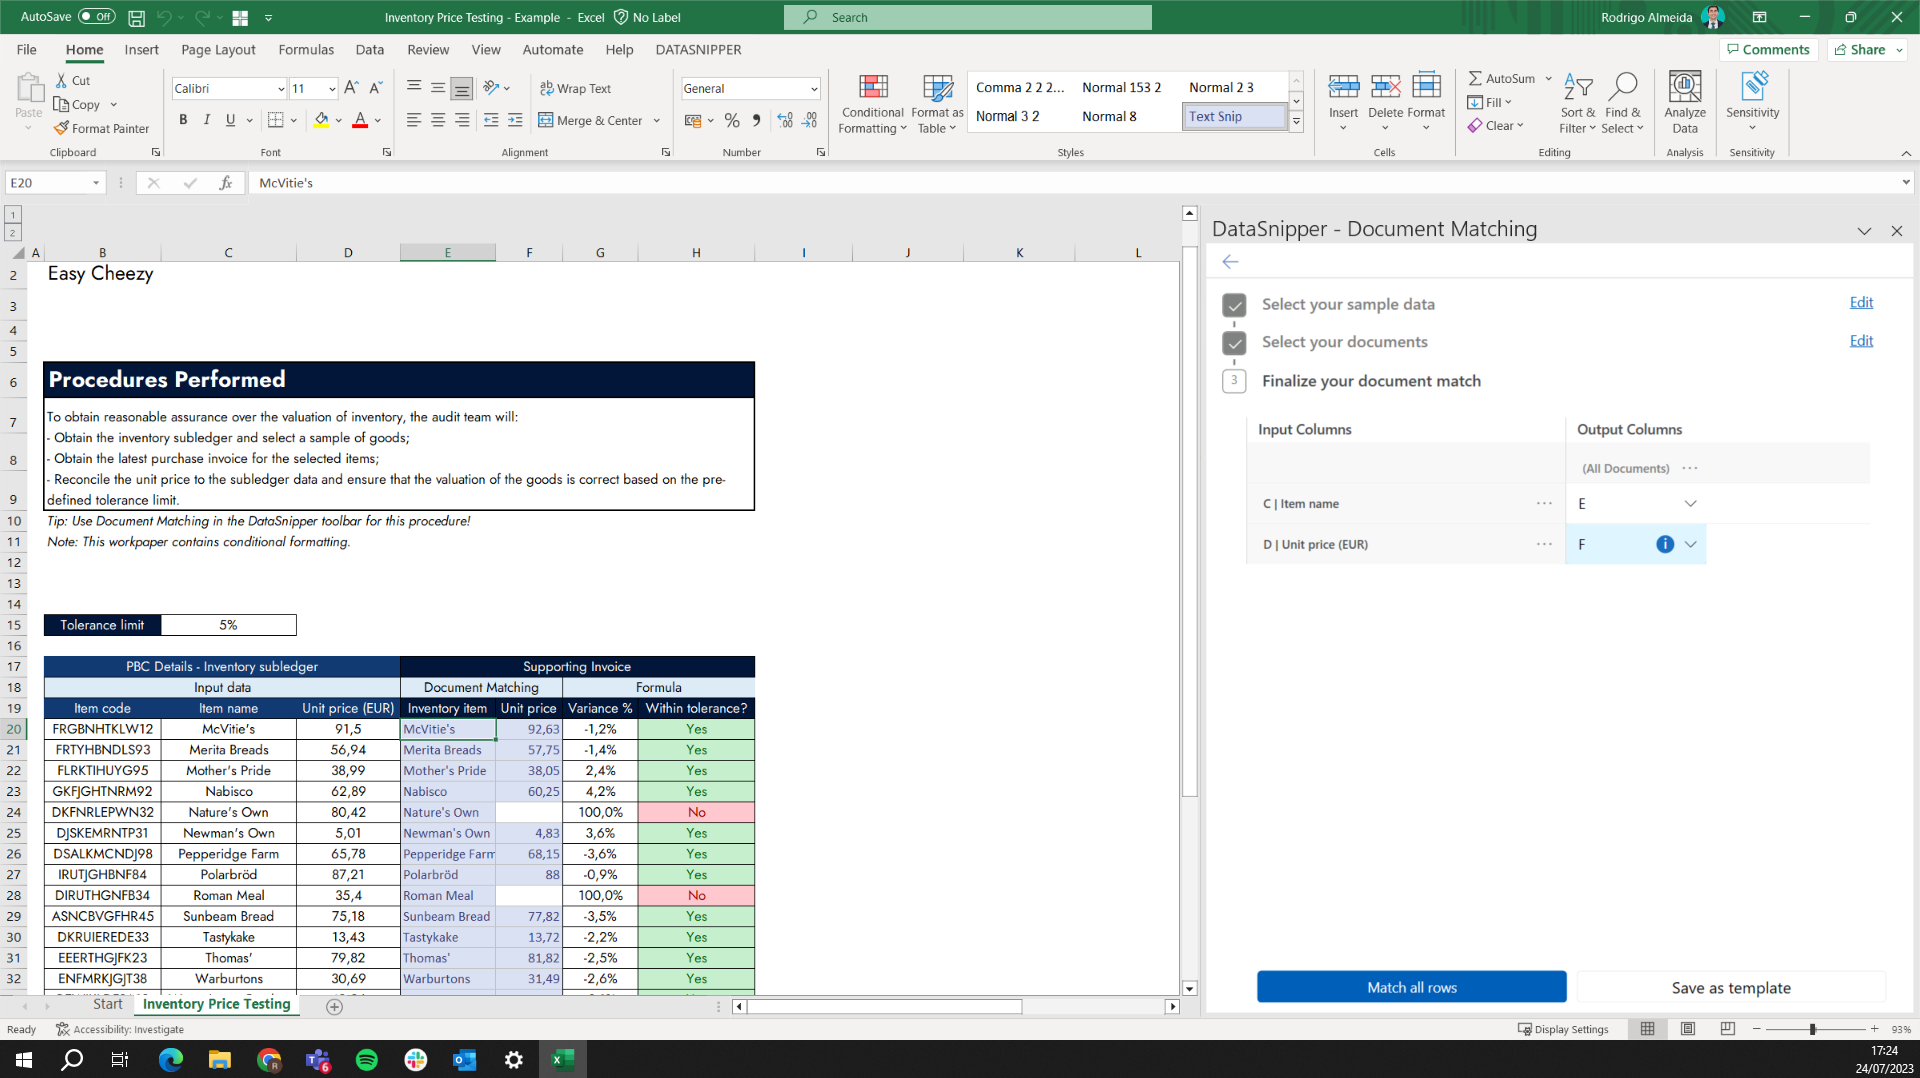Open the Font Color swatch
Viewport: 1920px width, 1078px height.
tap(359, 120)
